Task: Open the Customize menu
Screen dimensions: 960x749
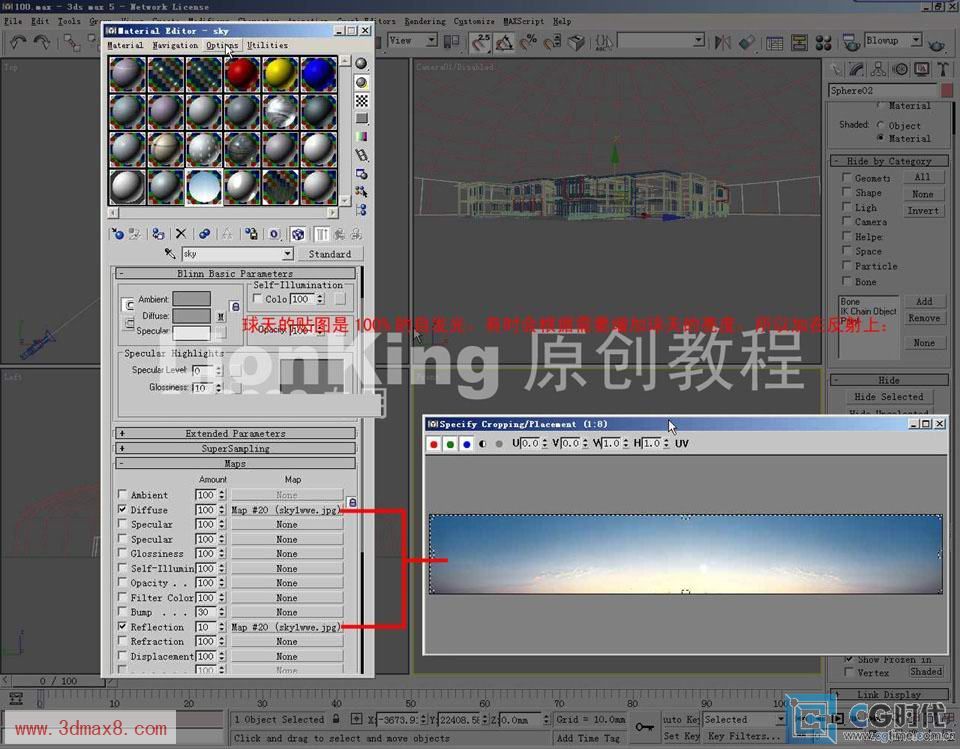Action: point(474,21)
